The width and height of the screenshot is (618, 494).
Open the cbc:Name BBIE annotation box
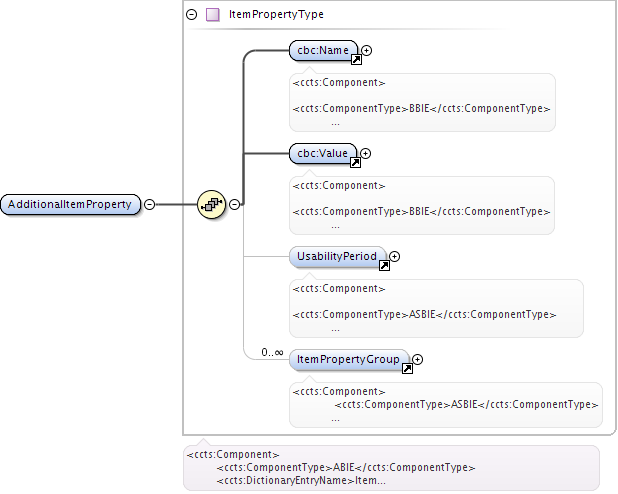[423, 103]
